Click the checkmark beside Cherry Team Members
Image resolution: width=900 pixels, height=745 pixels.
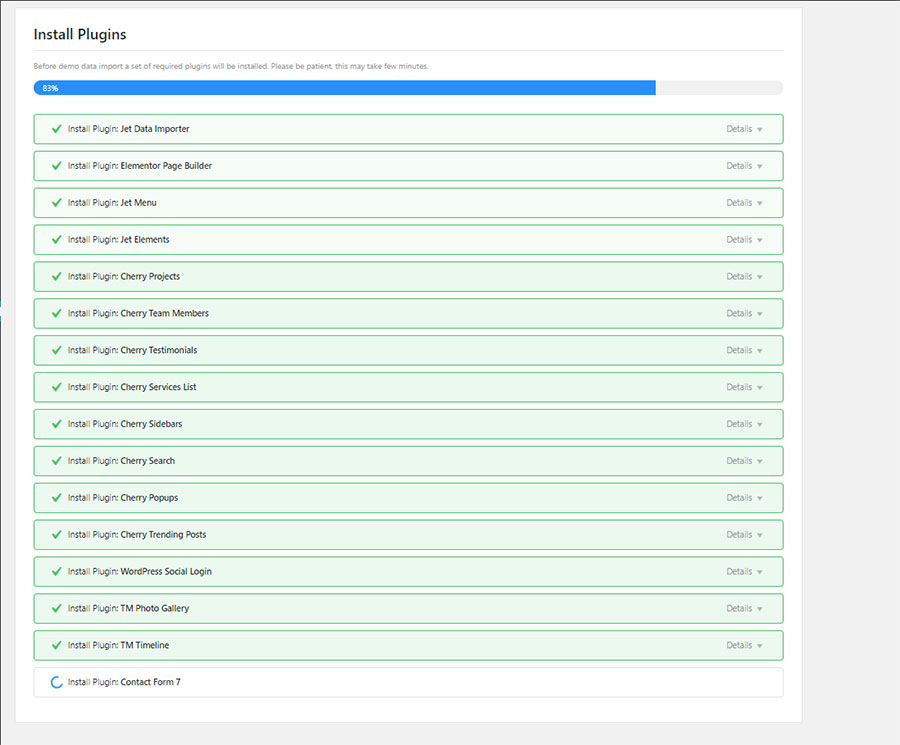(x=56, y=313)
